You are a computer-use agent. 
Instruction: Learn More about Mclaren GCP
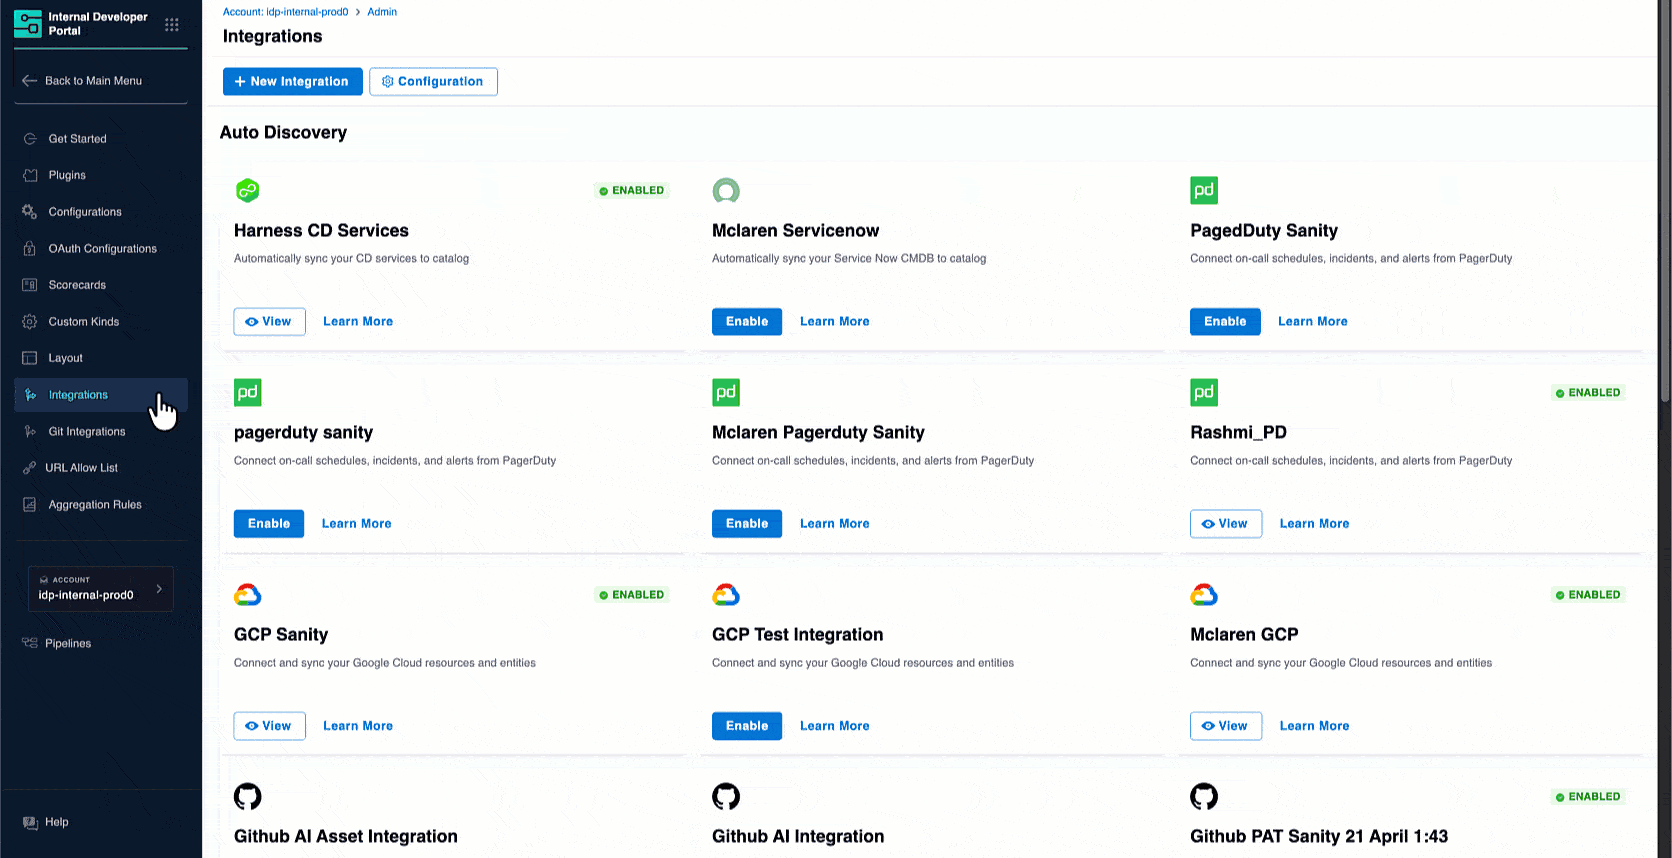coord(1315,726)
